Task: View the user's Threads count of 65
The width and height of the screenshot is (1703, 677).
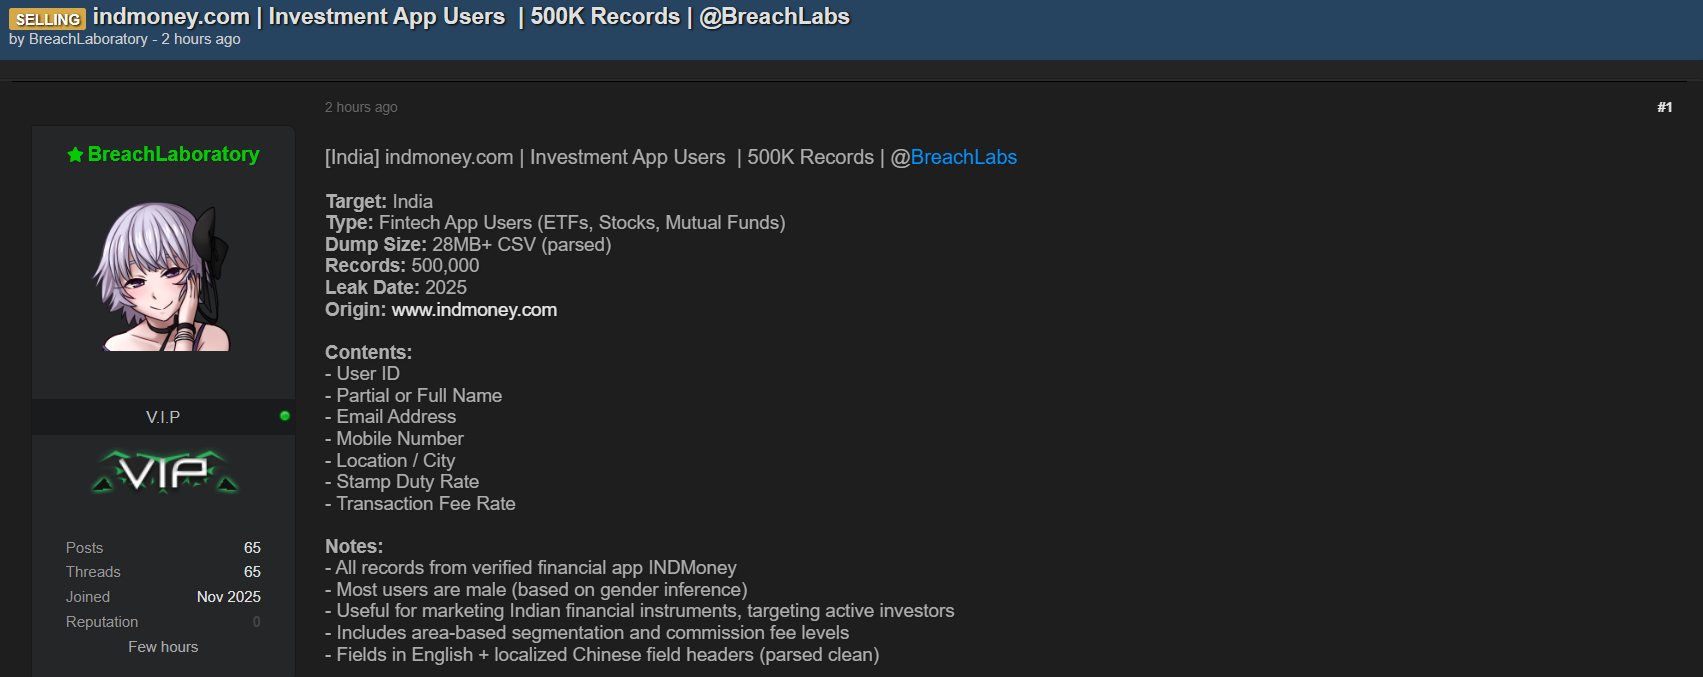Action: coord(252,572)
